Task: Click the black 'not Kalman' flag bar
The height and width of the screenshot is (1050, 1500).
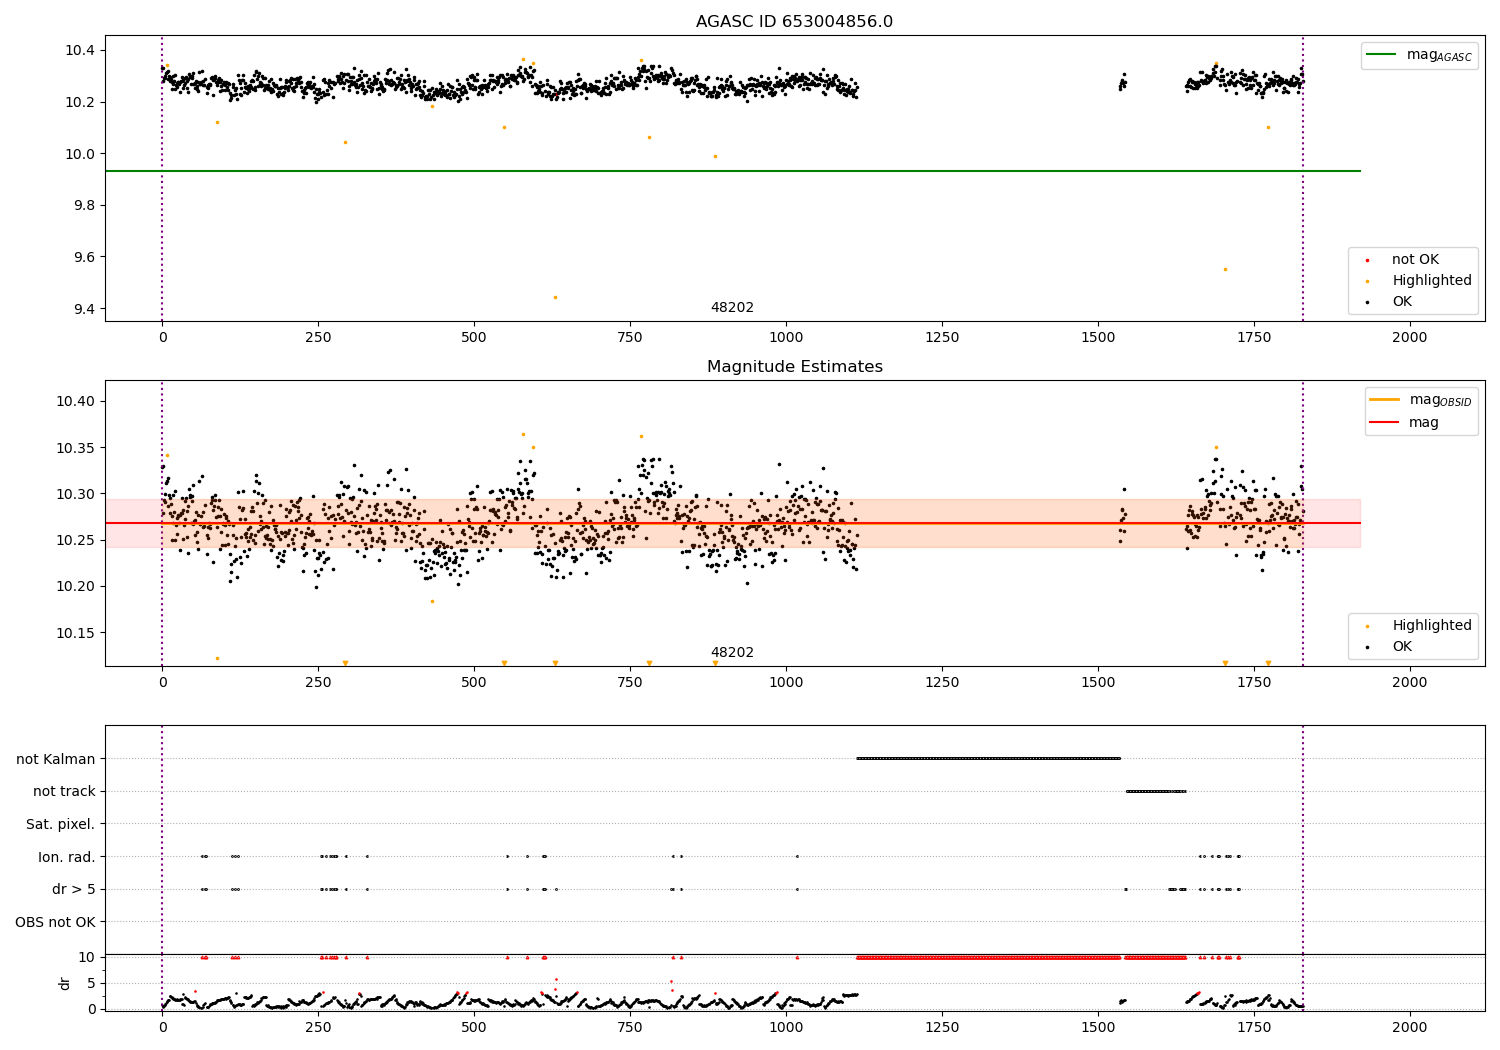Action: [988, 758]
